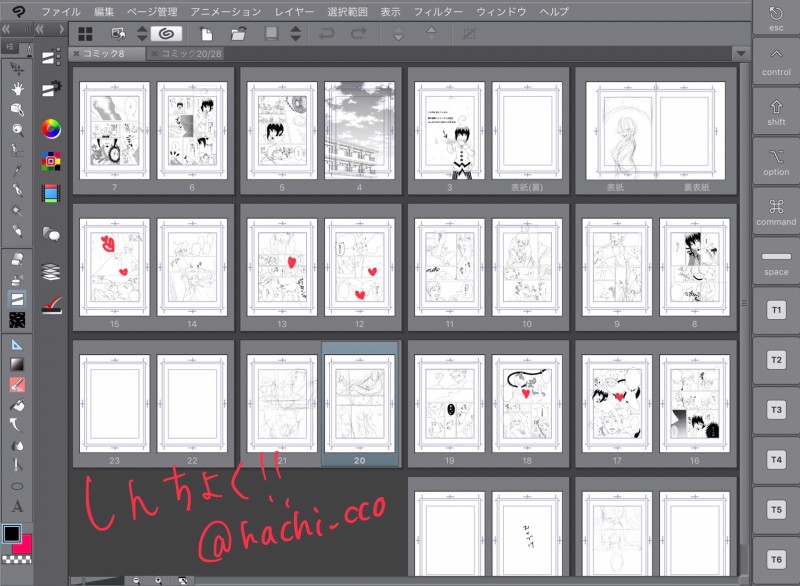Tap the esc key on edge keyboard
This screenshot has width=800, height=586.
(x=776, y=18)
